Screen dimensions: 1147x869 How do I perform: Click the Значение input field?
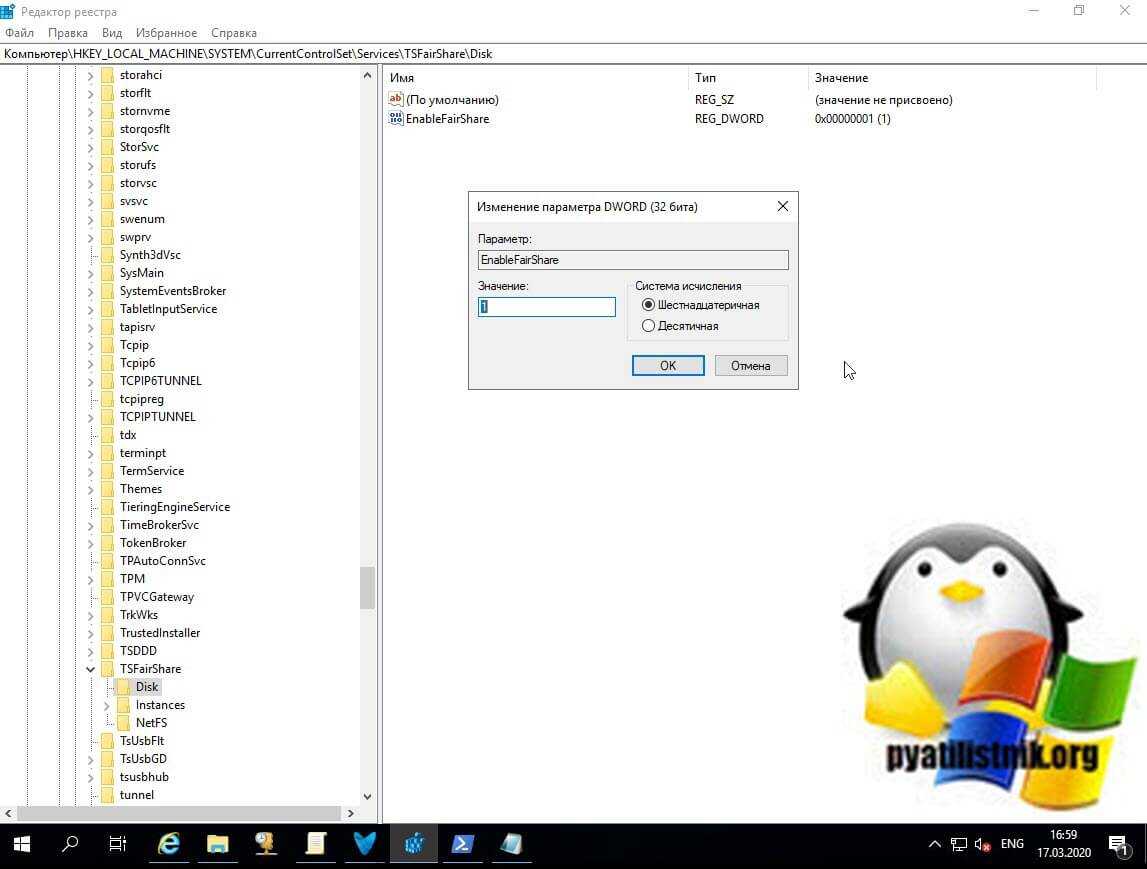pos(546,307)
